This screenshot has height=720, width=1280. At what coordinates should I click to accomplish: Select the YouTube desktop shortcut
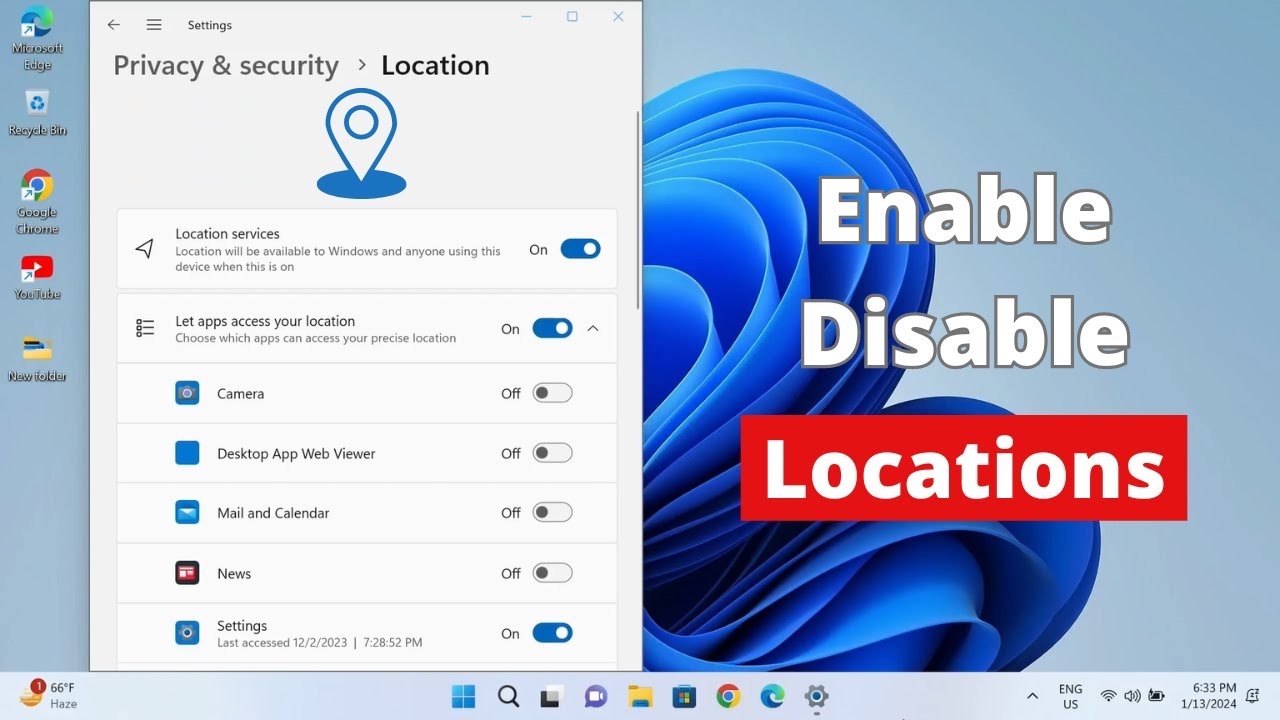click(x=37, y=277)
